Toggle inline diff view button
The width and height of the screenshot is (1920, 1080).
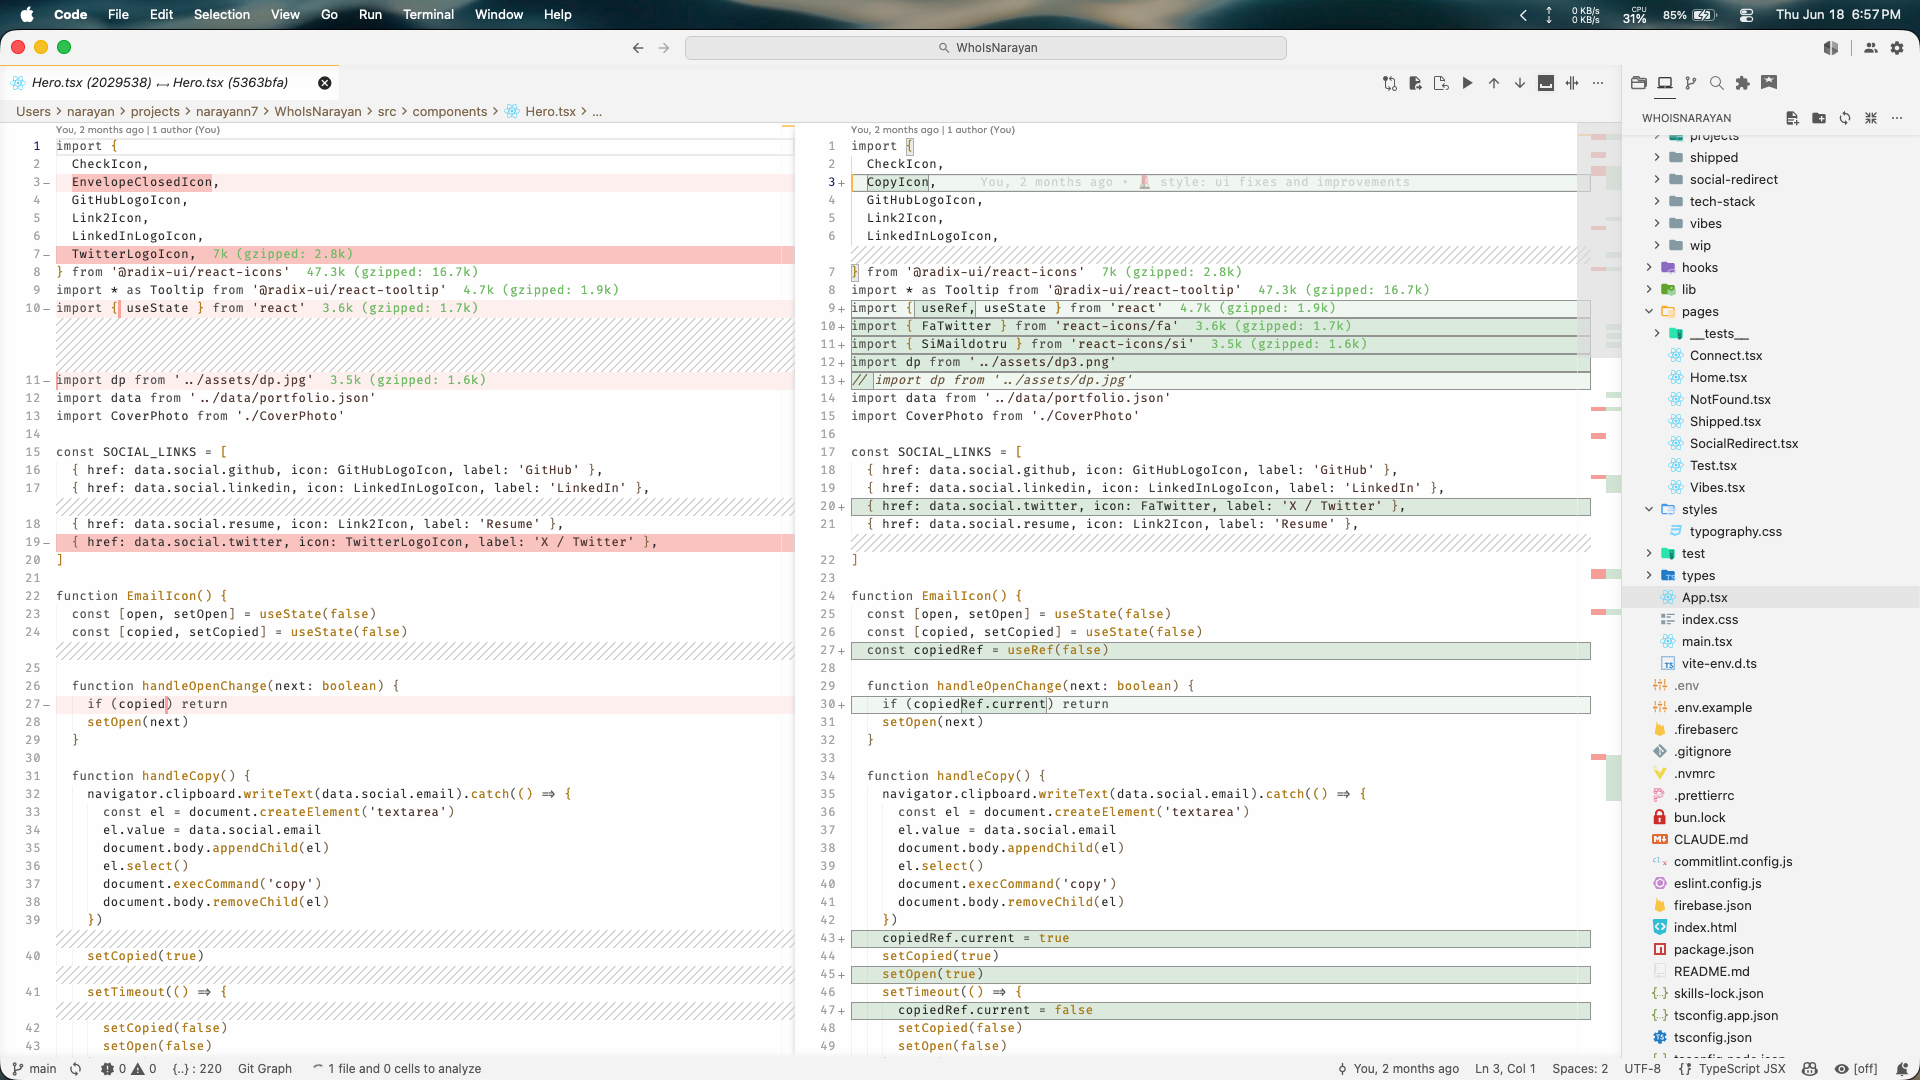pyautogui.click(x=1546, y=83)
